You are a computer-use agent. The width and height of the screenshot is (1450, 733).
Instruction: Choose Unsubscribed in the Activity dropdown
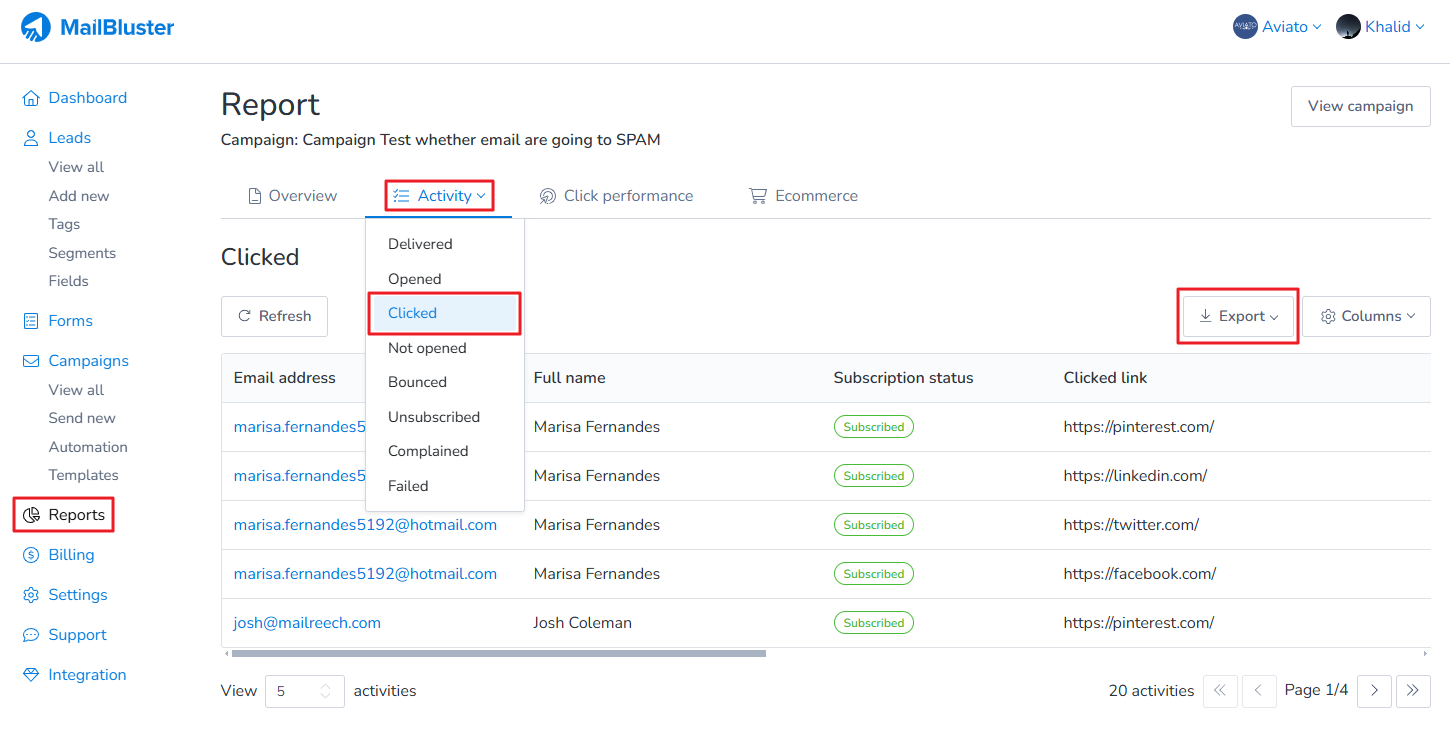click(x=434, y=417)
